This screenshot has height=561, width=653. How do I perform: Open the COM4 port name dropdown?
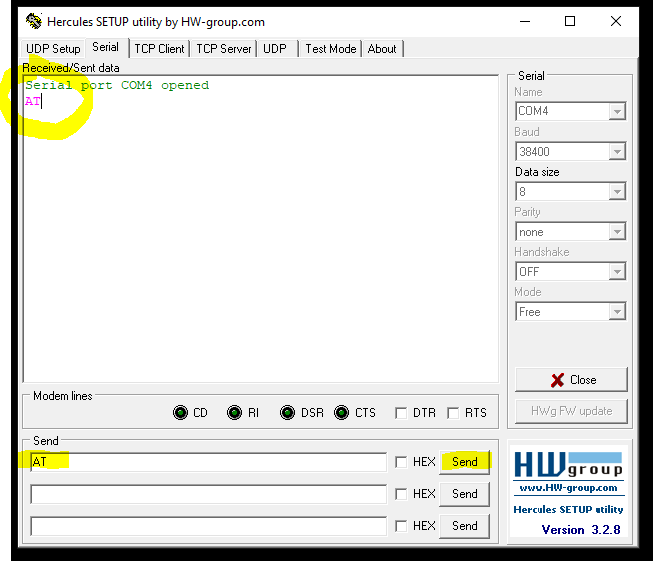[617, 112]
